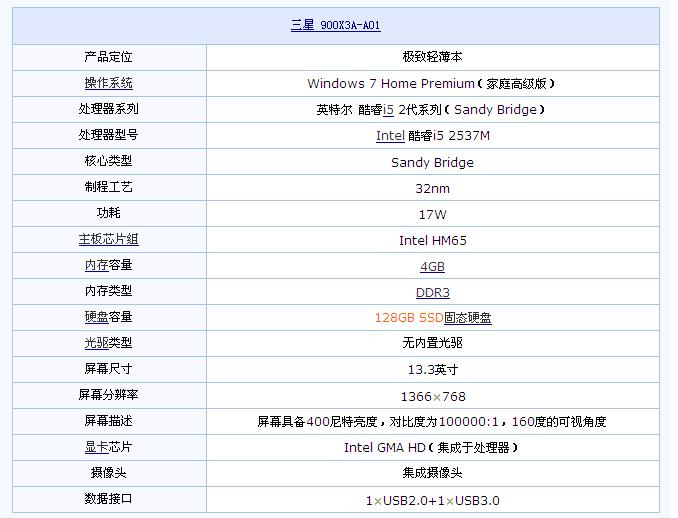The width and height of the screenshot is (678, 518).
Task: Select the 1366×768 value
Action: tap(433, 396)
